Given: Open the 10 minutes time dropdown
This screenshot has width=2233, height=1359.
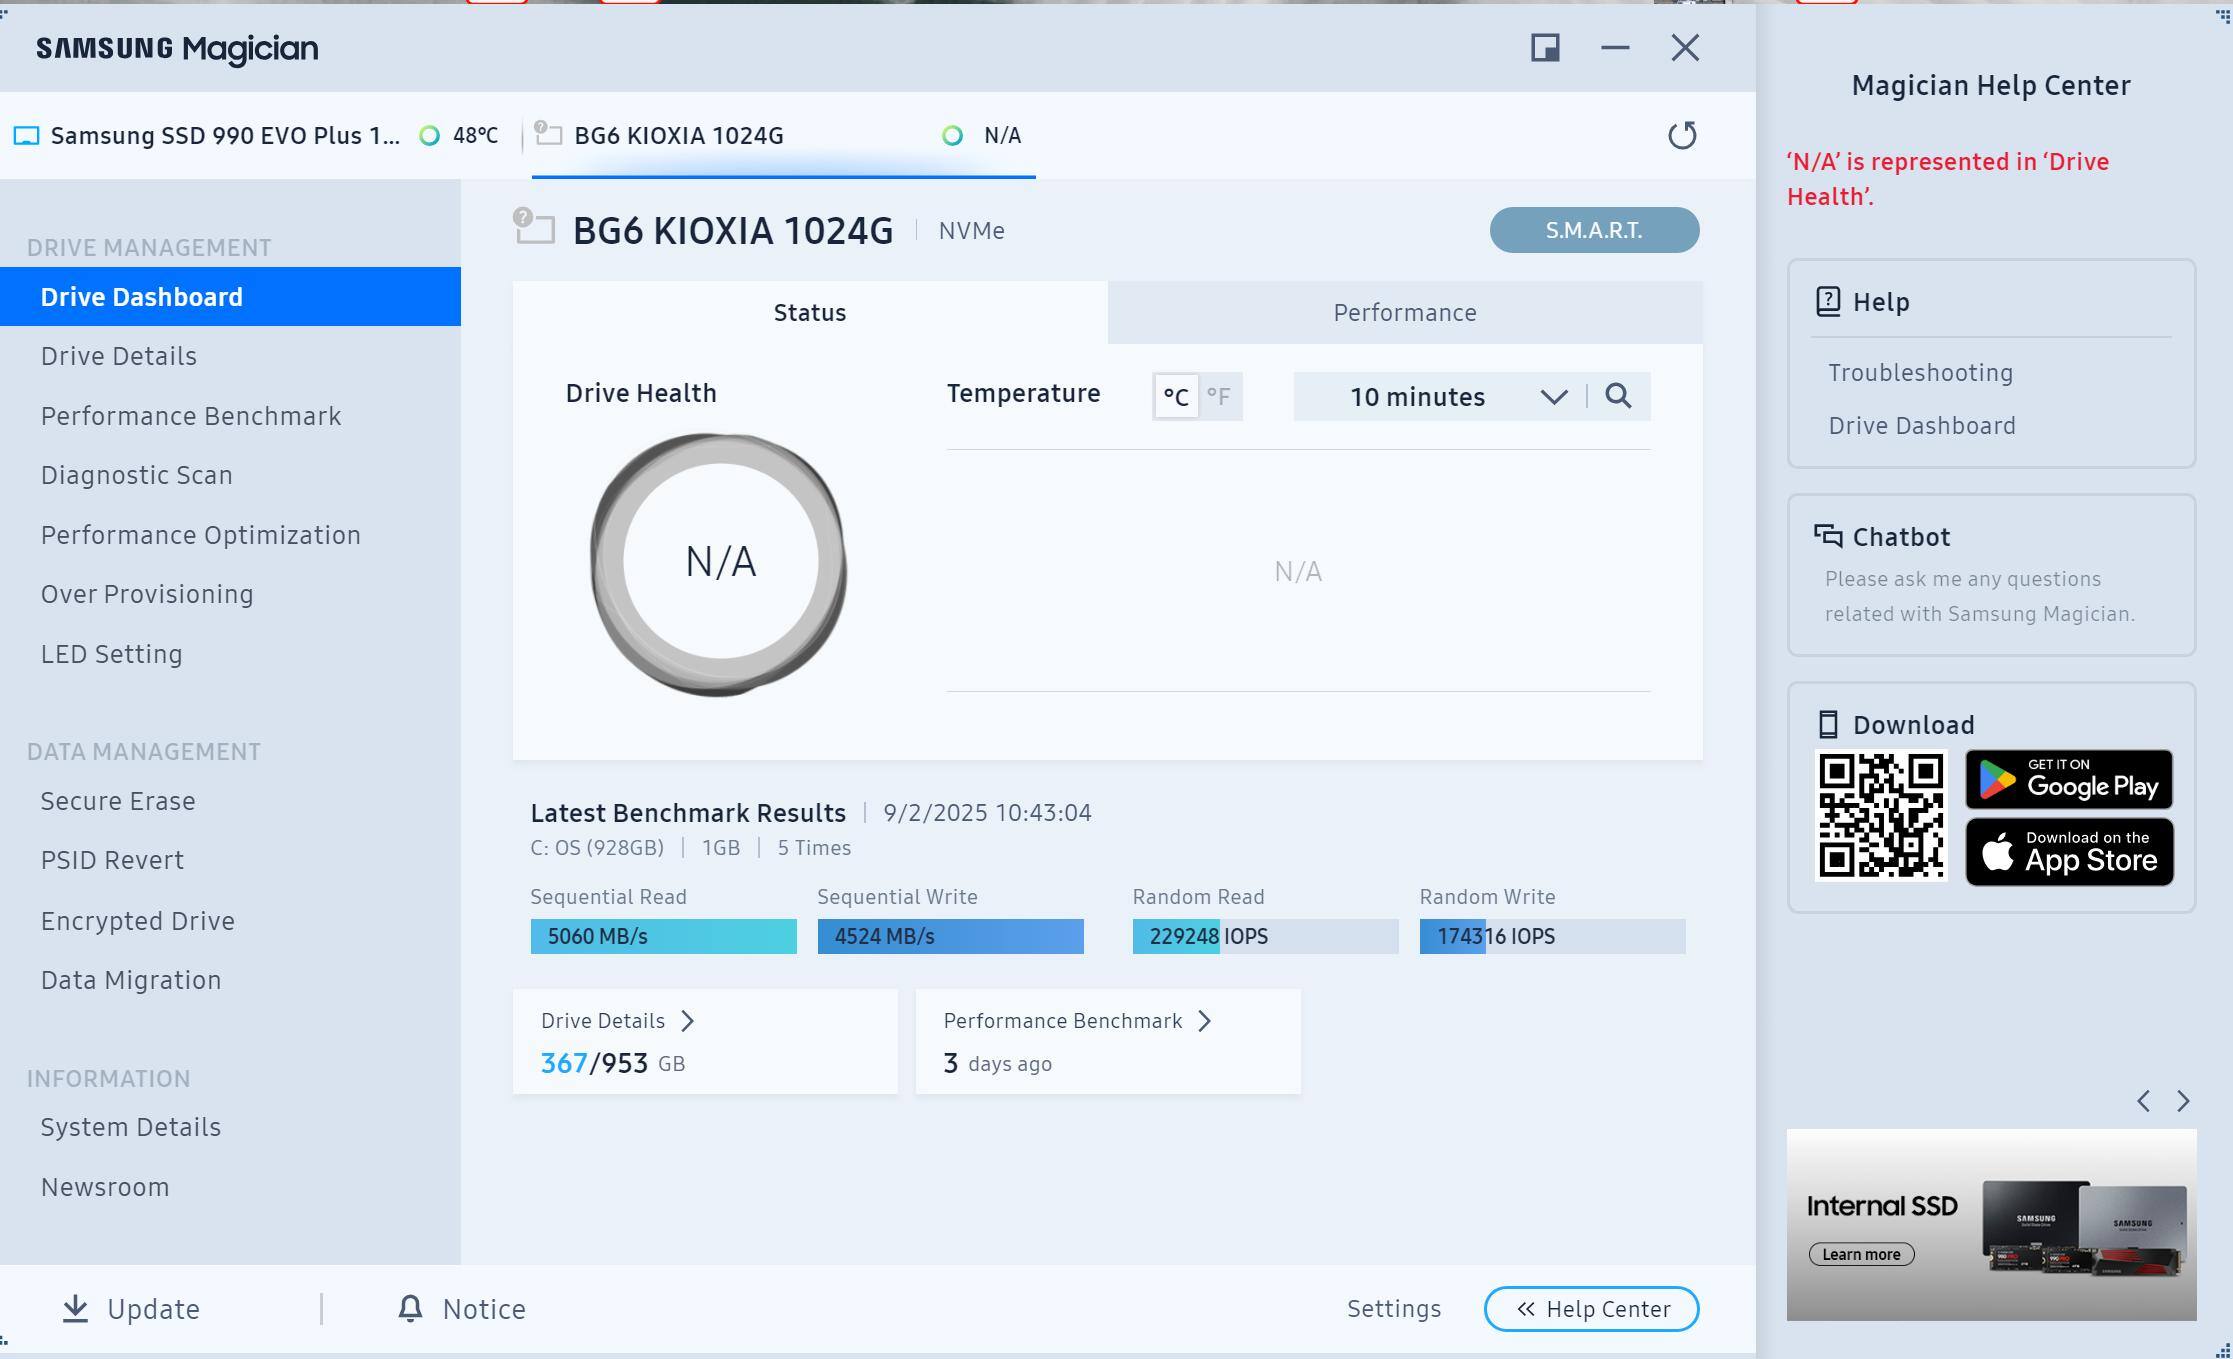Looking at the screenshot, I should (x=1440, y=397).
